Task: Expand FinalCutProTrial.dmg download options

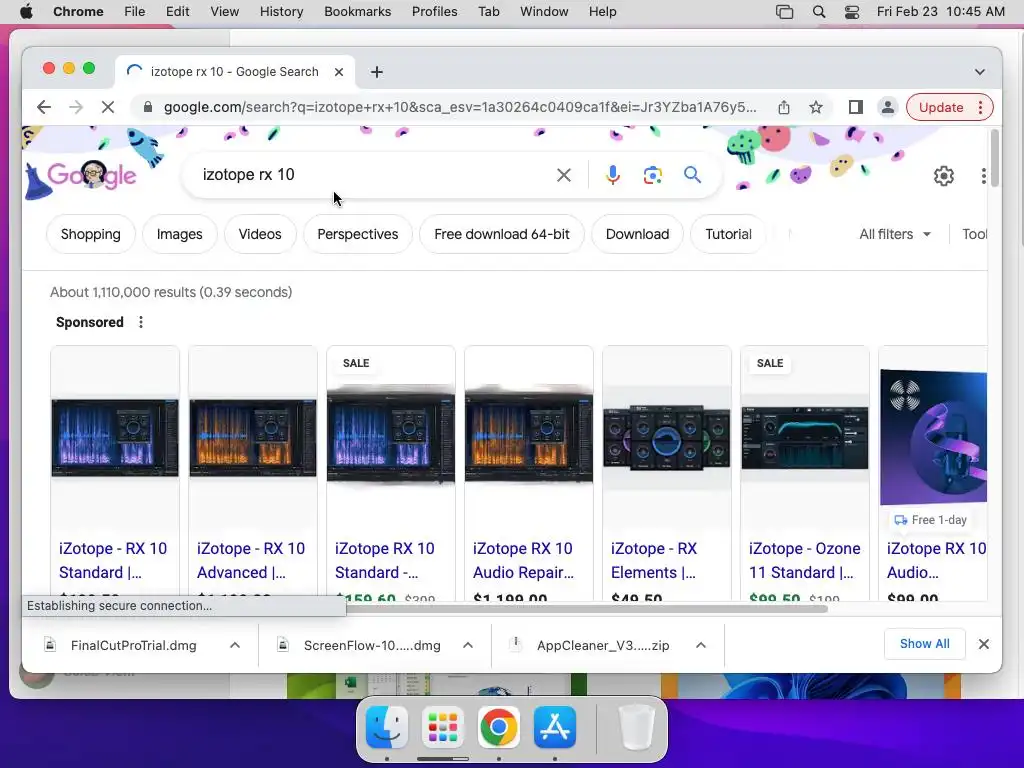Action: (x=234, y=645)
